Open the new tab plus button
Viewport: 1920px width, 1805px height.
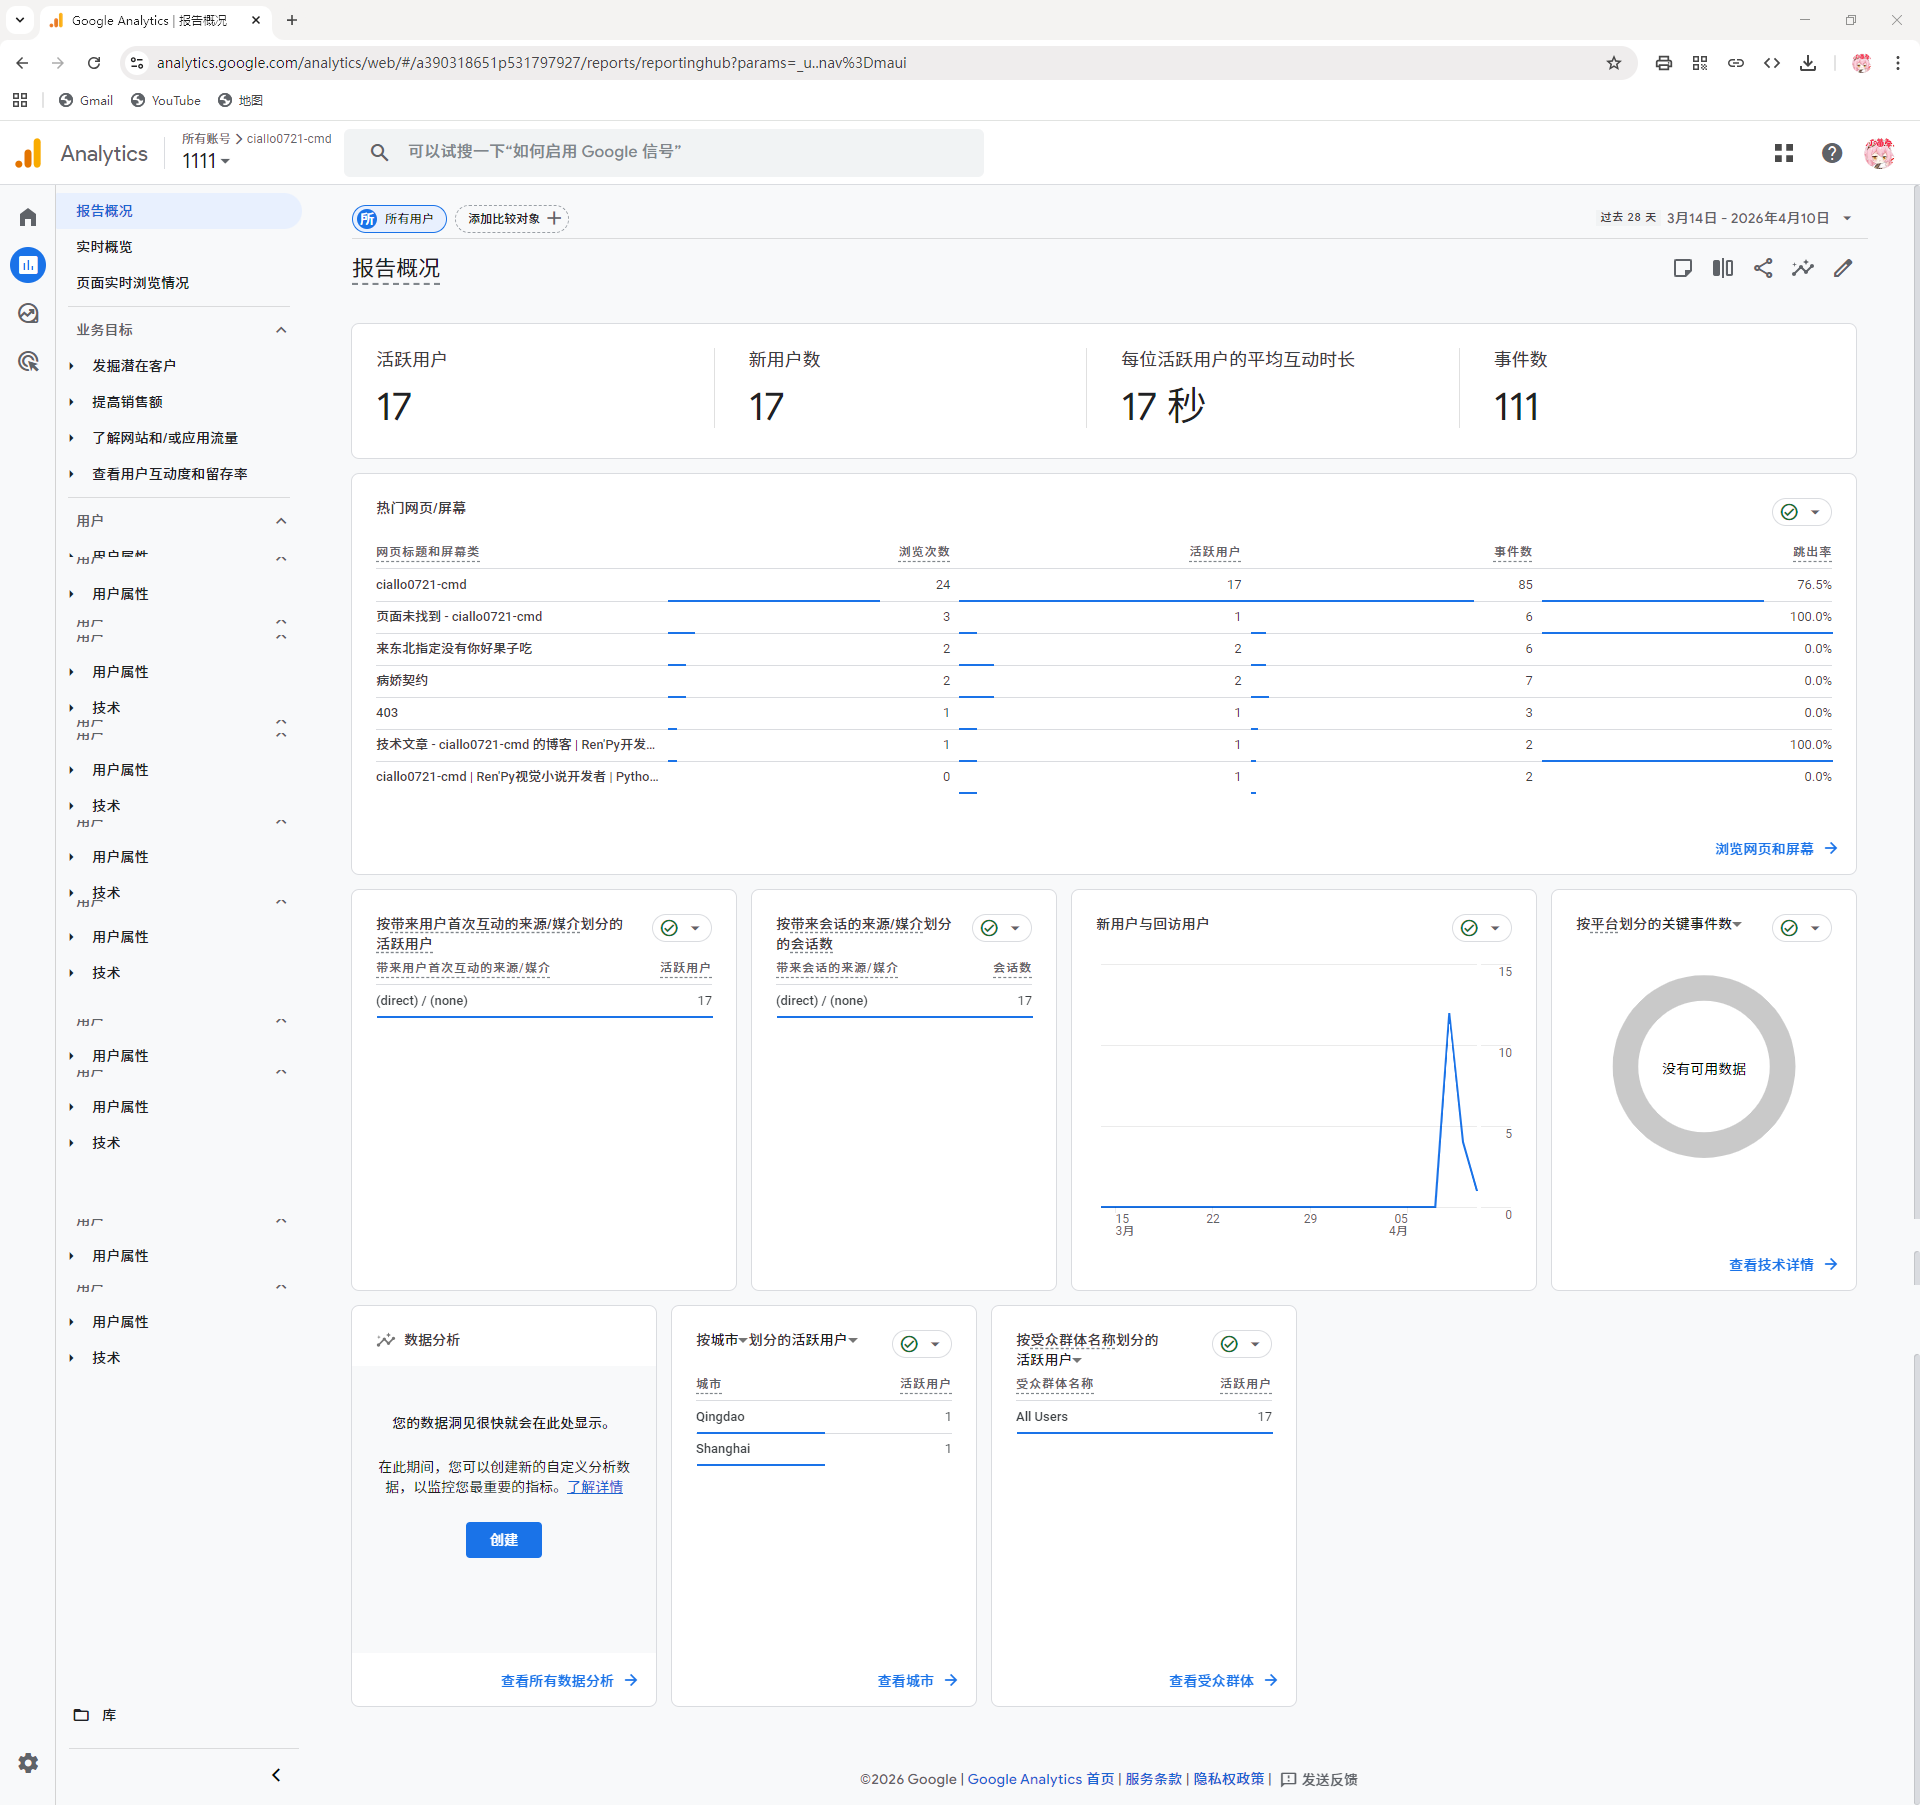292,20
